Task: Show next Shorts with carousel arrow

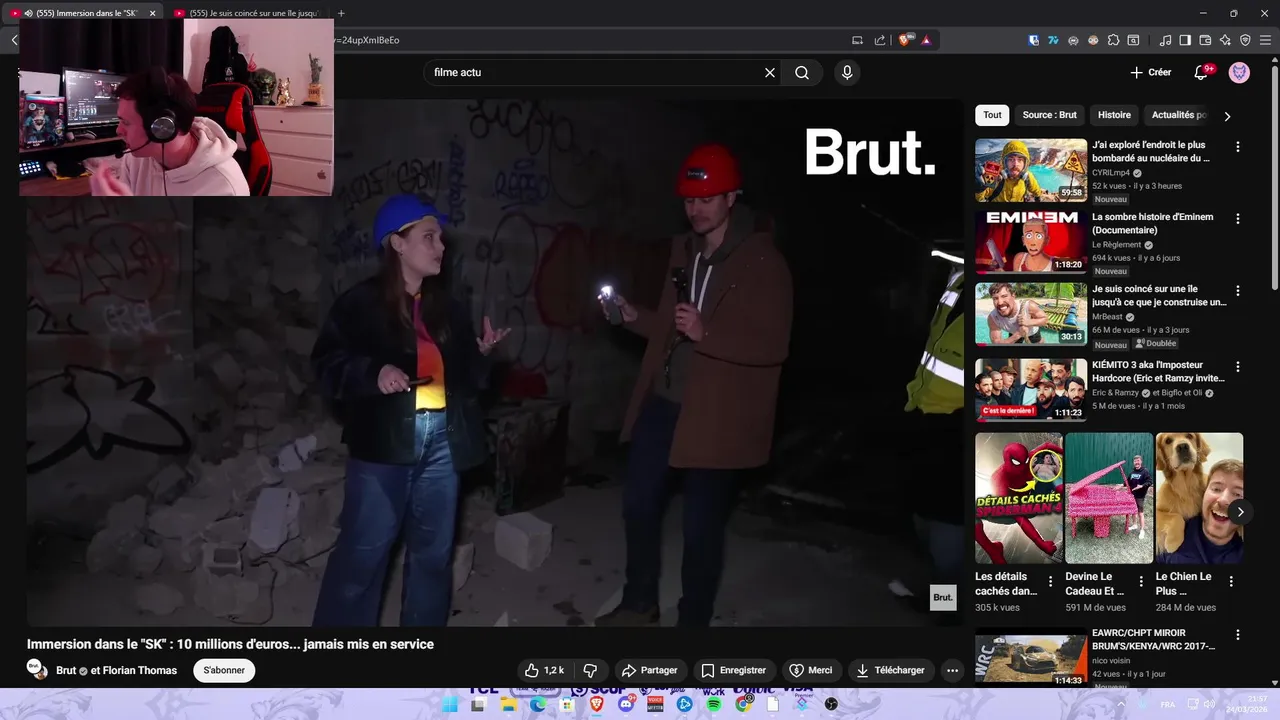Action: tap(1240, 512)
